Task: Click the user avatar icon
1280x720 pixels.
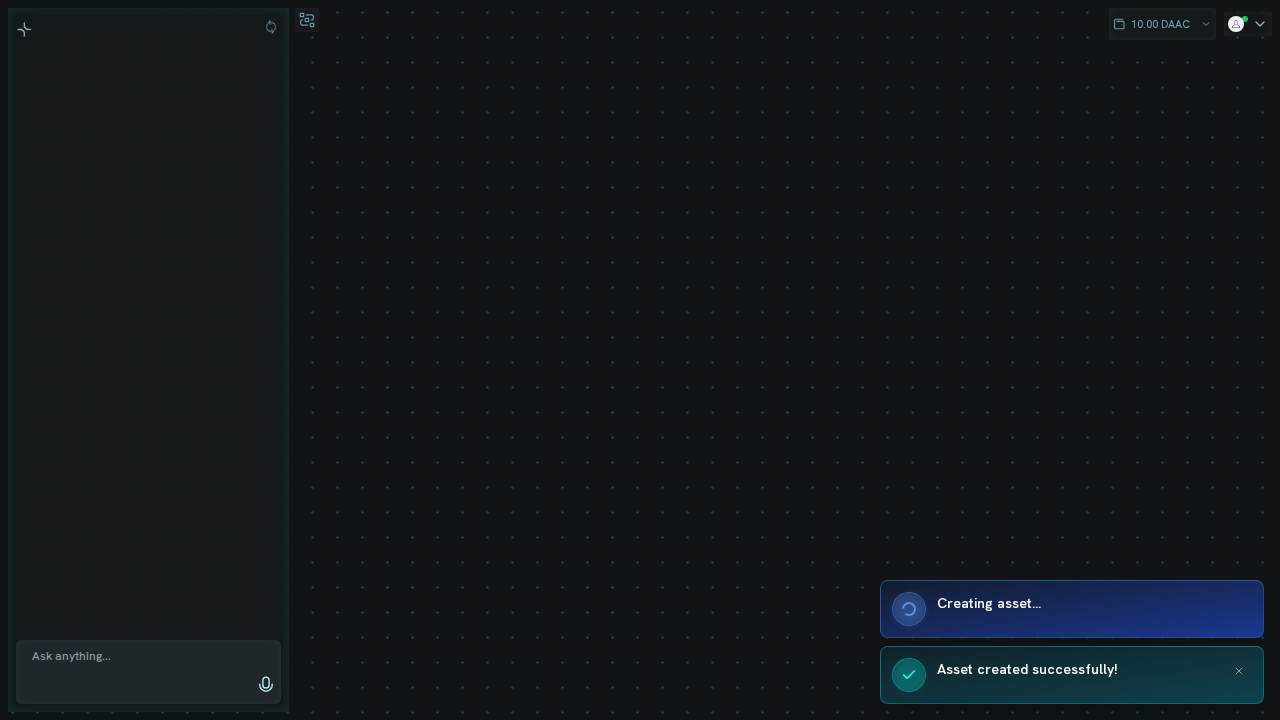Action: 1236,24
